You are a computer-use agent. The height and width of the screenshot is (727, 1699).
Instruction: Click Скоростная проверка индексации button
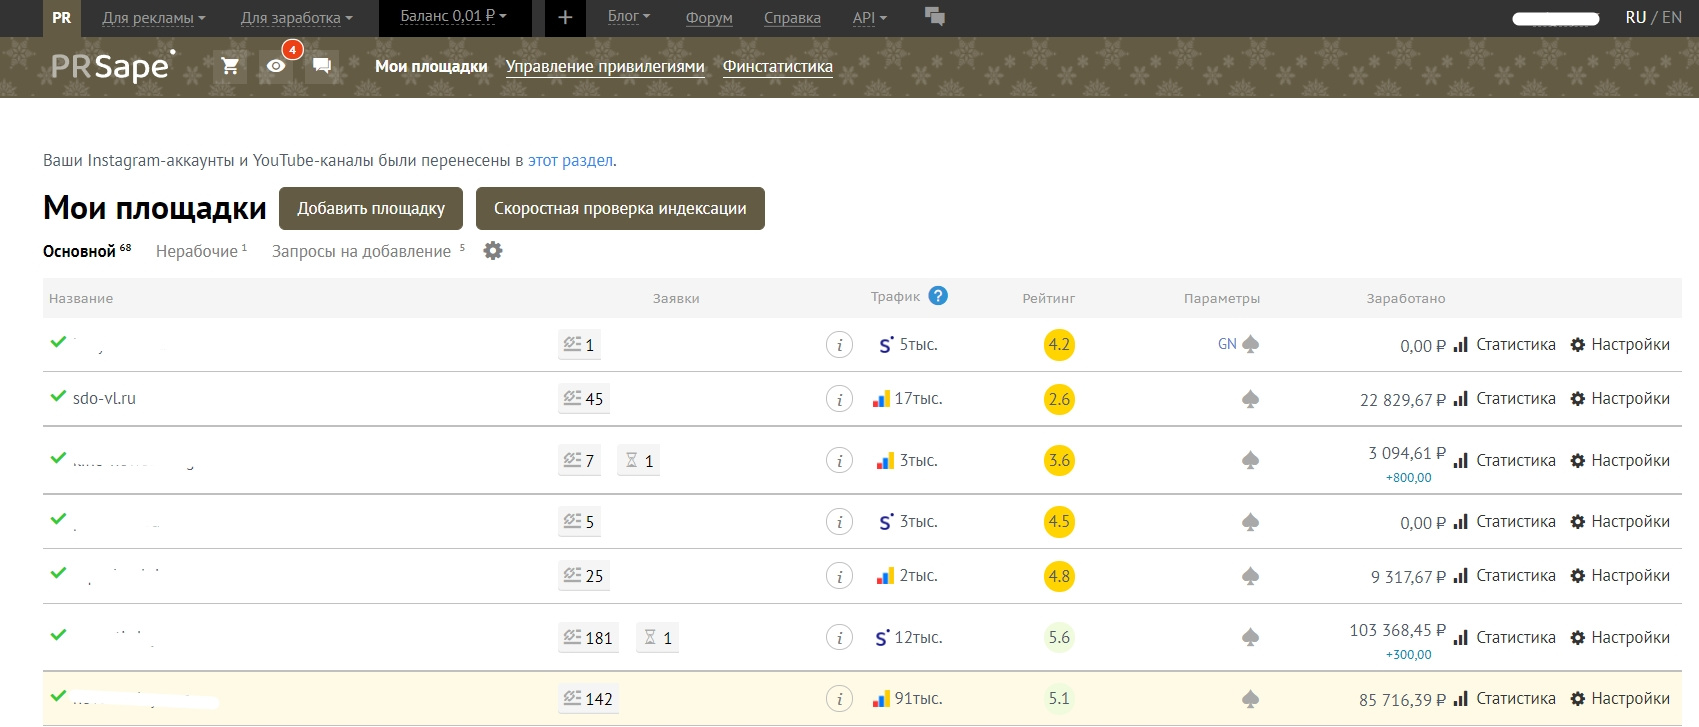[620, 208]
